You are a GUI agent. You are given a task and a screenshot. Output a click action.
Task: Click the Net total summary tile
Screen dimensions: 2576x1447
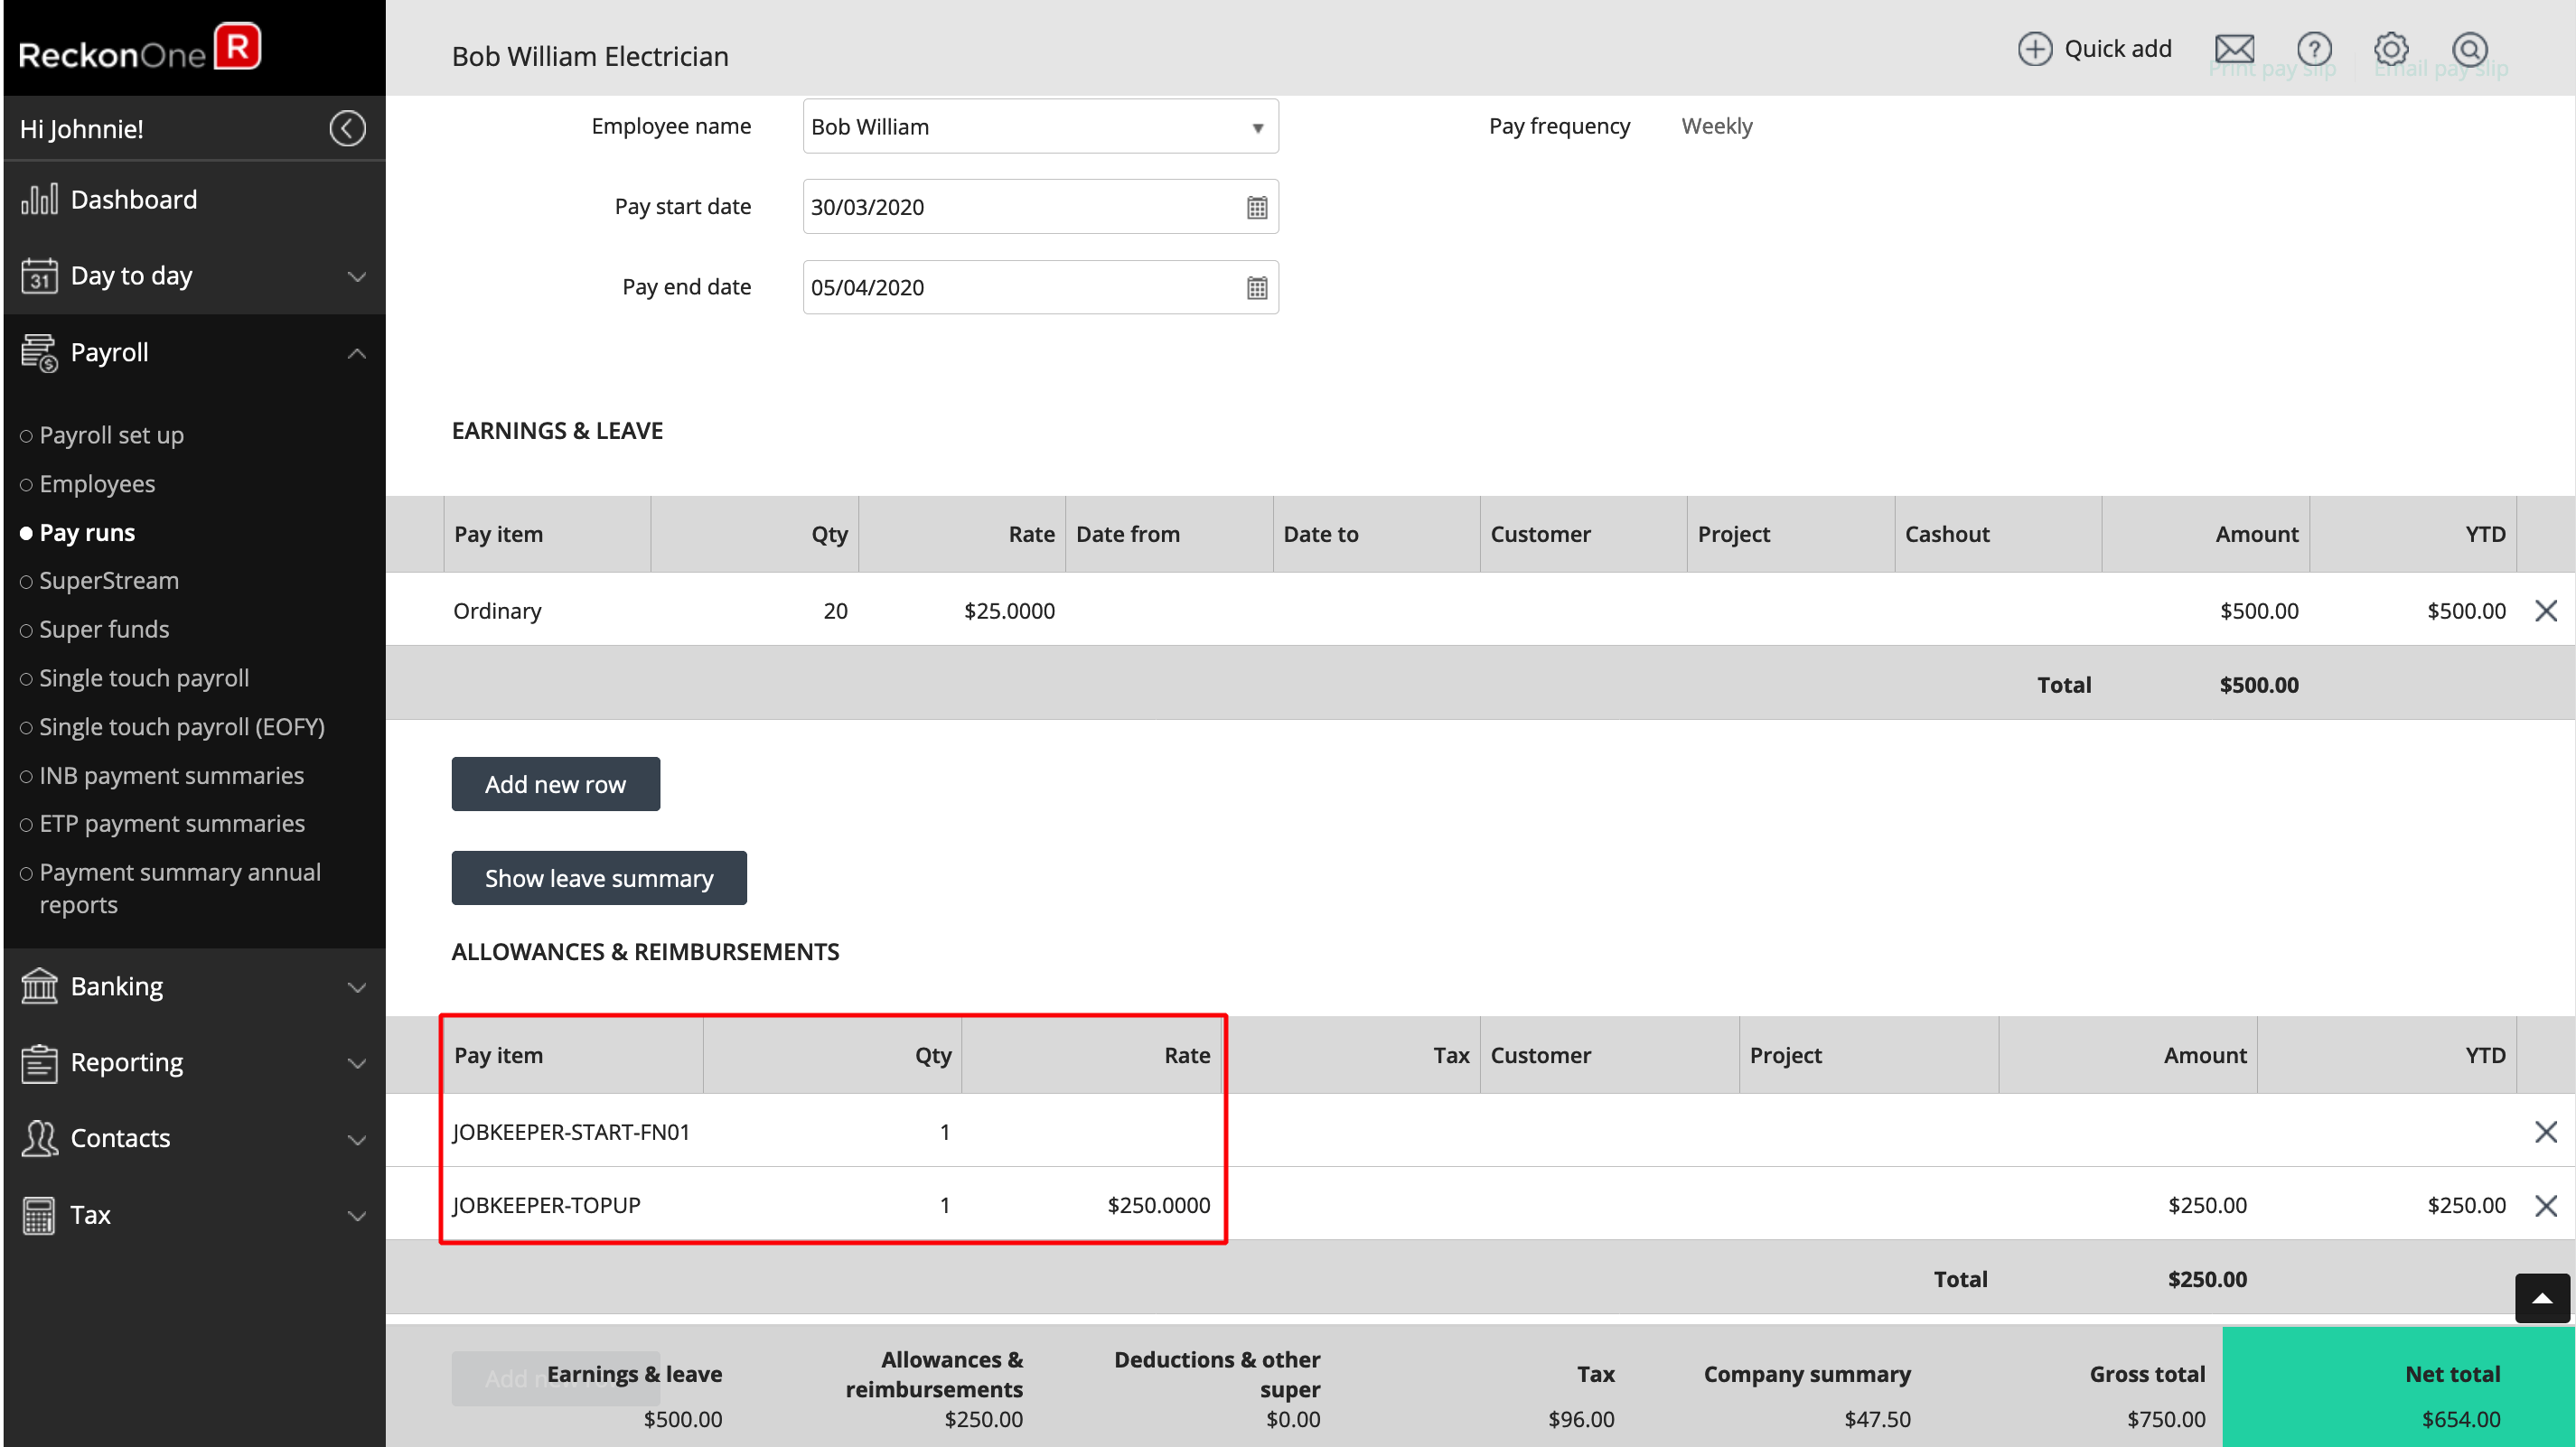[x=2398, y=1387]
